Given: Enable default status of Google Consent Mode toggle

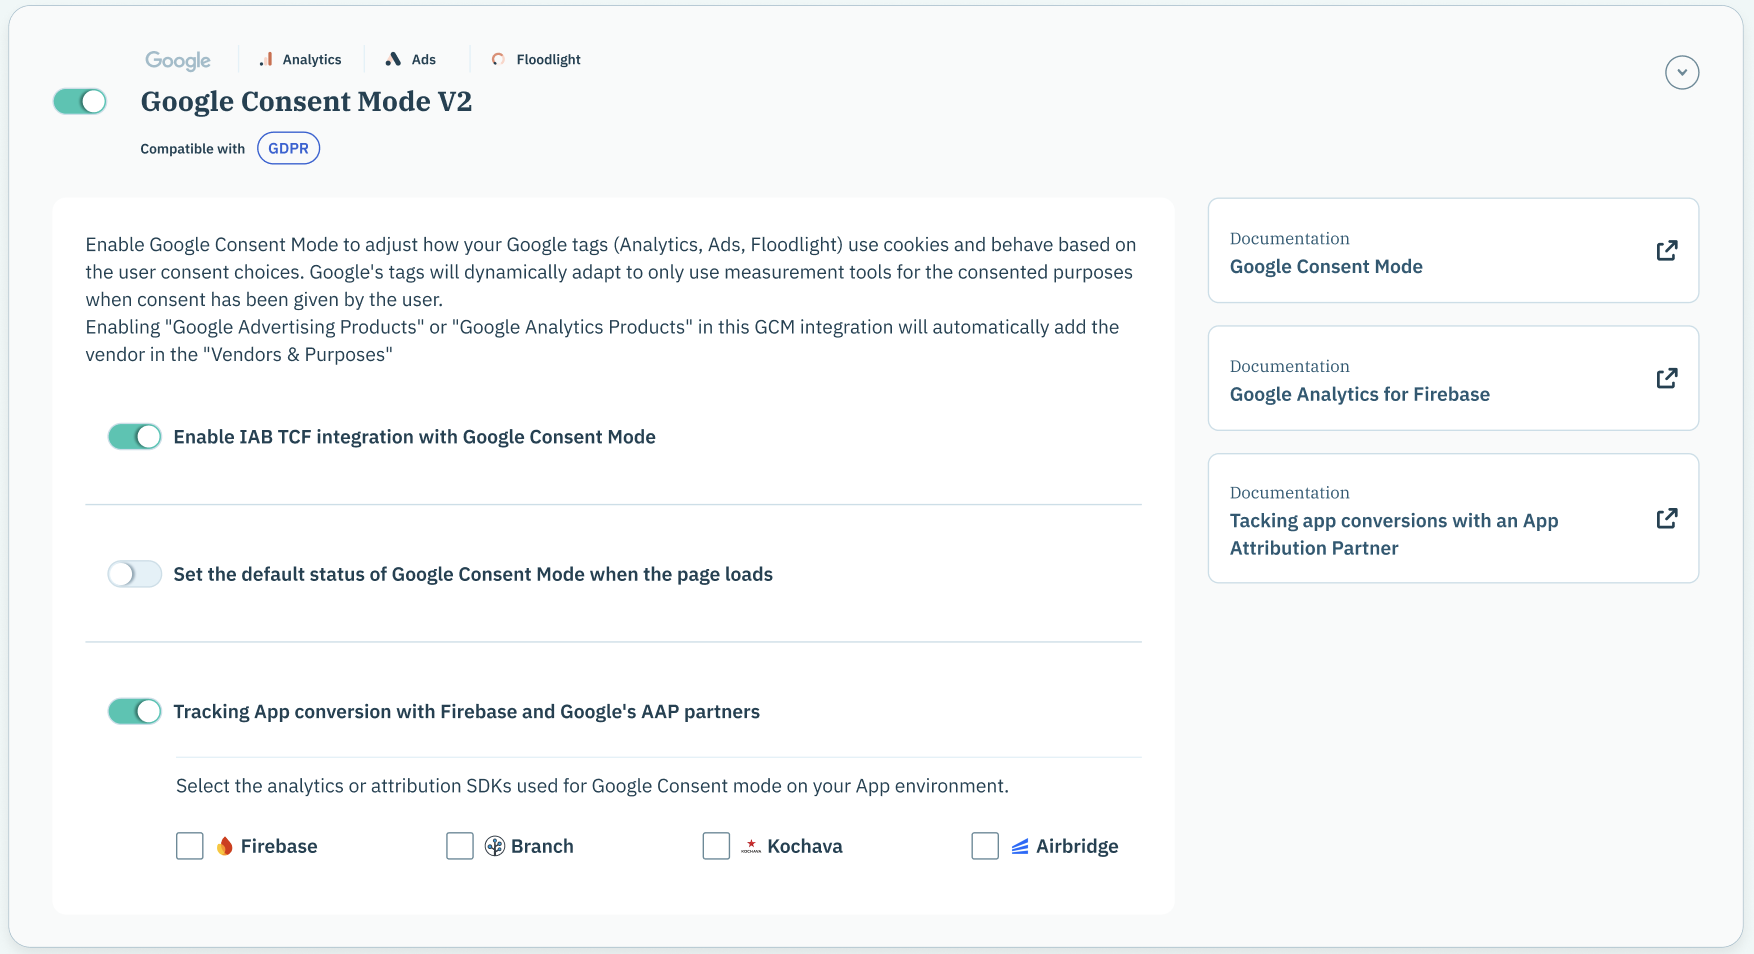Looking at the screenshot, I should [135, 574].
